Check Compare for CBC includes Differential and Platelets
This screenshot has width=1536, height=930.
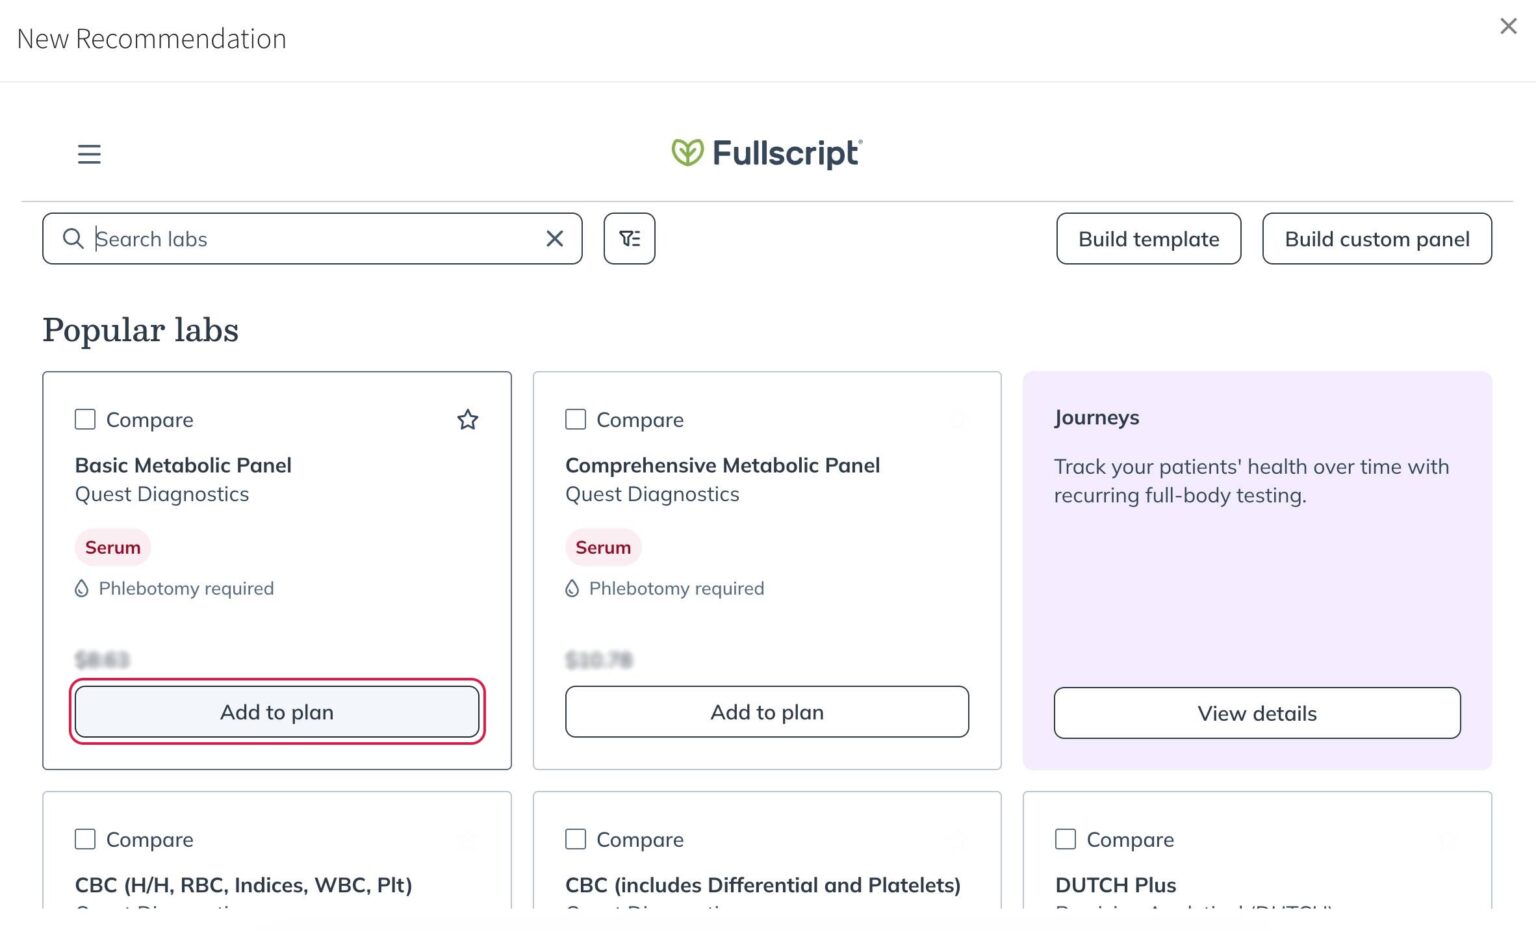click(x=575, y=839)
